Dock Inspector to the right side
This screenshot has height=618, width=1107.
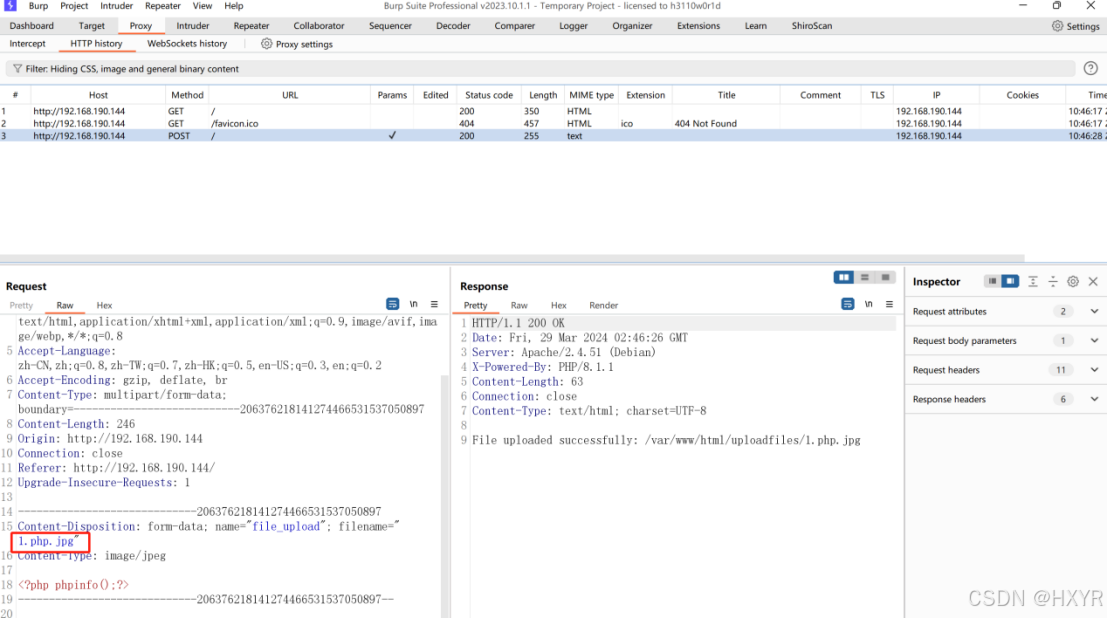1010,281
